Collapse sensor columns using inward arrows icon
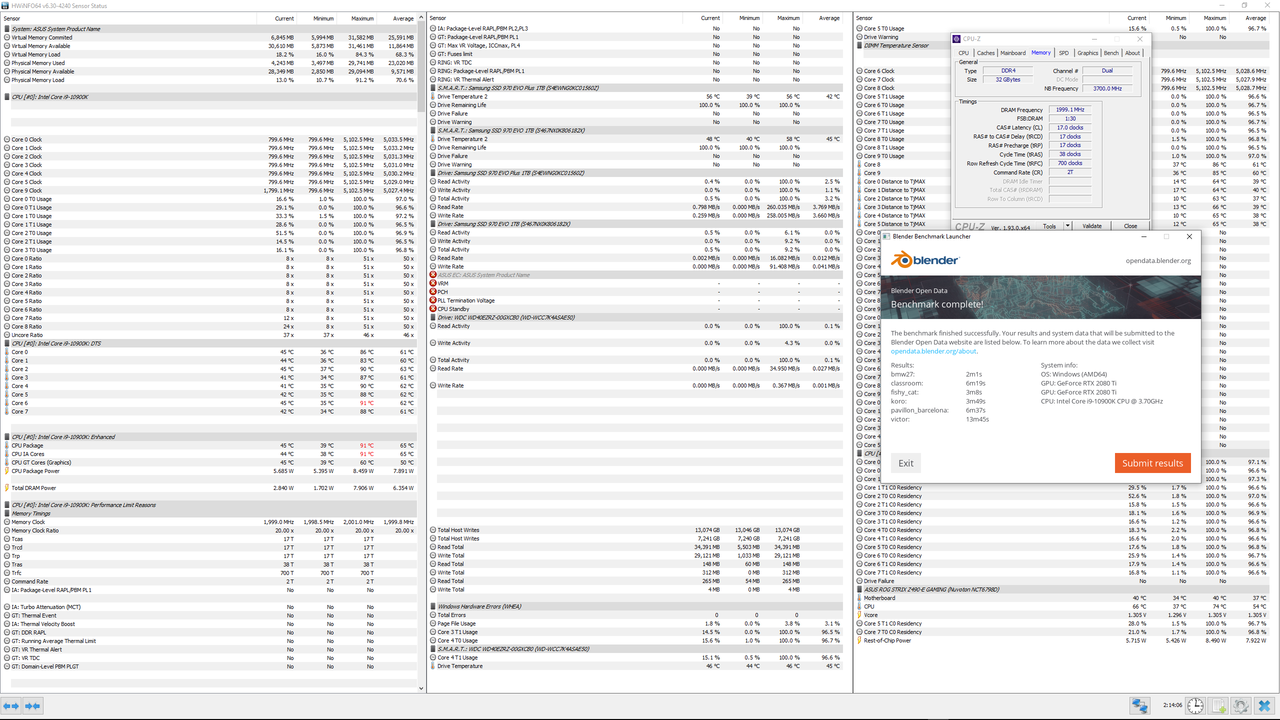The height and width of the screenshot is (720, 1280). click(32, 706)
